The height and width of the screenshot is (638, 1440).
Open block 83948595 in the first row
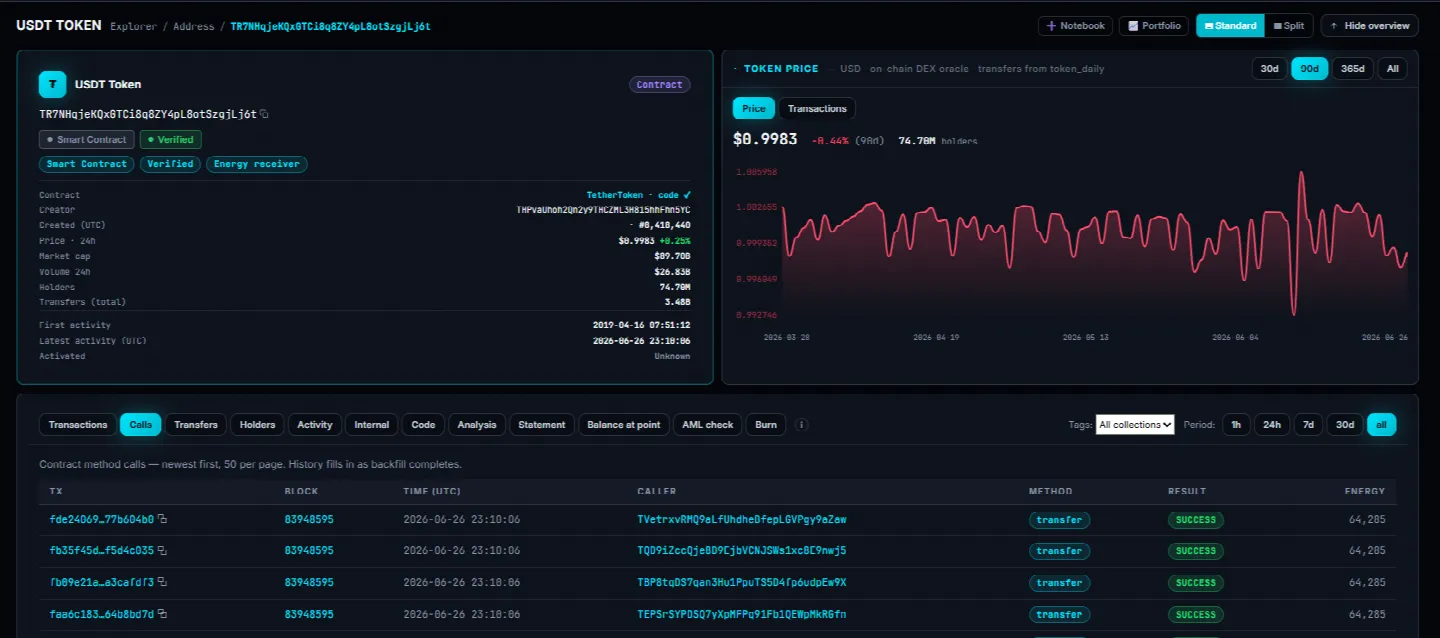(x=309, y=520)
